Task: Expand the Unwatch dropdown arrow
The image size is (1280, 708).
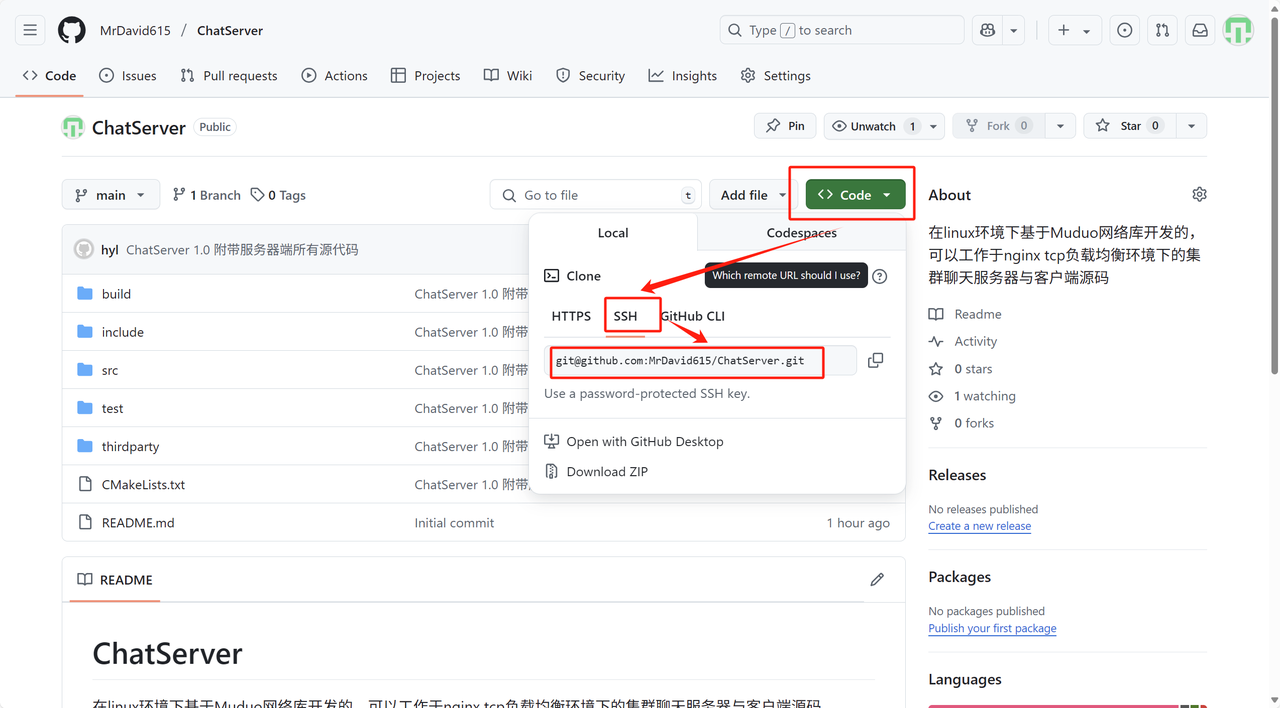Action: click(x=933, y=126)
